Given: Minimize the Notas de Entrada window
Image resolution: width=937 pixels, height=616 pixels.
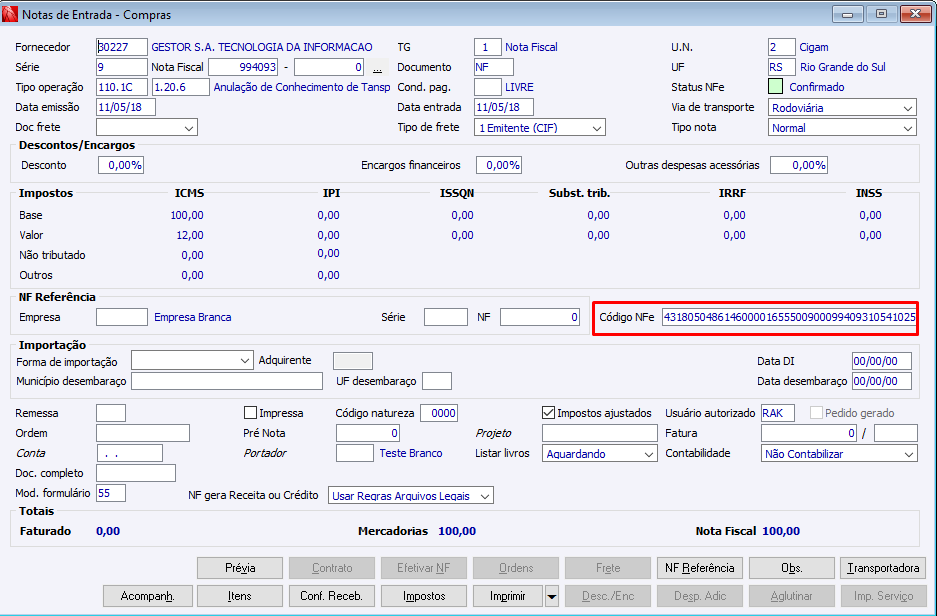Looking at the screenshot, I should pyautogui.click(x=847, y=14).
